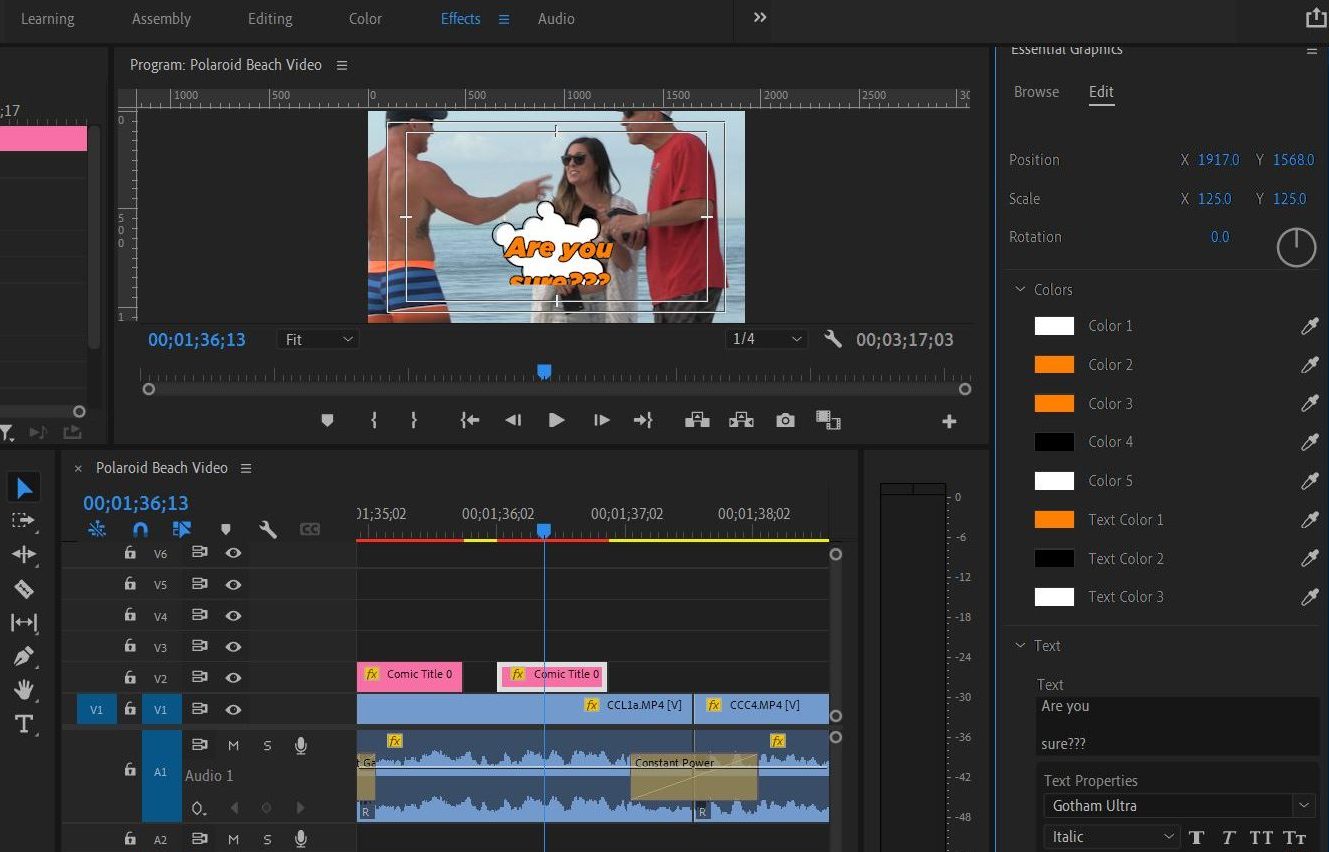Click the Extract button

click(x=741, y=421)
